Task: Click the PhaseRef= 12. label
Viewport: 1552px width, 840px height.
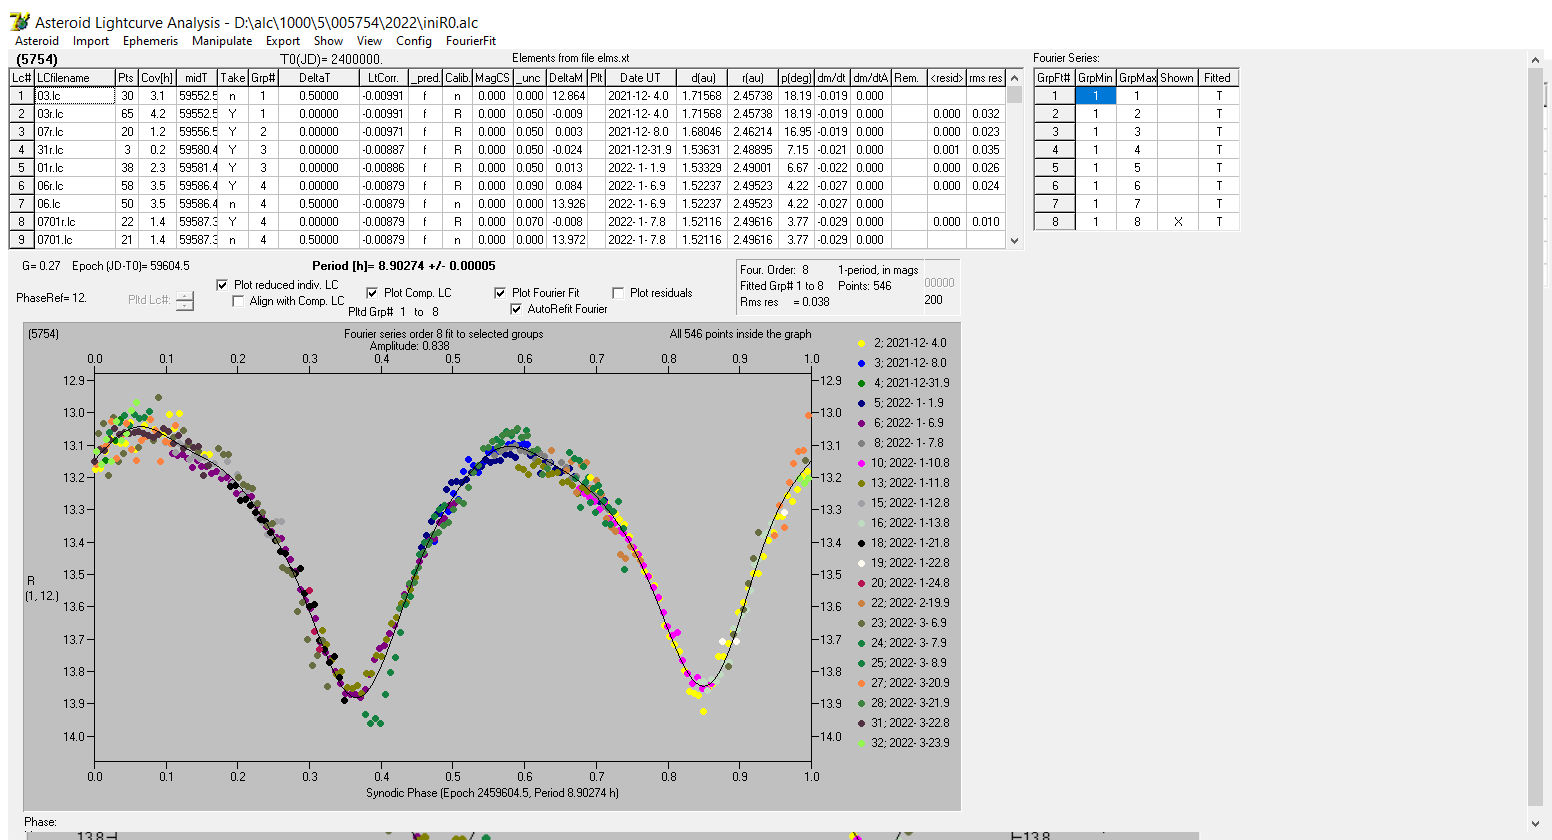Action: 51,298
